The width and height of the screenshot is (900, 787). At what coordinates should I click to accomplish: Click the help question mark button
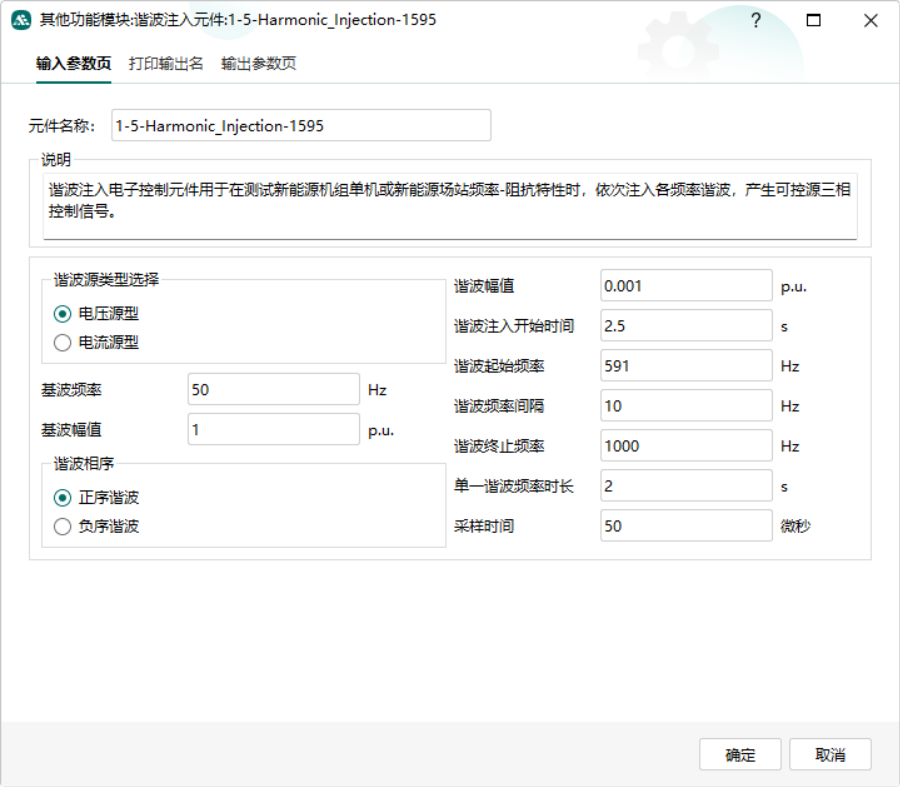click(756, 20)
